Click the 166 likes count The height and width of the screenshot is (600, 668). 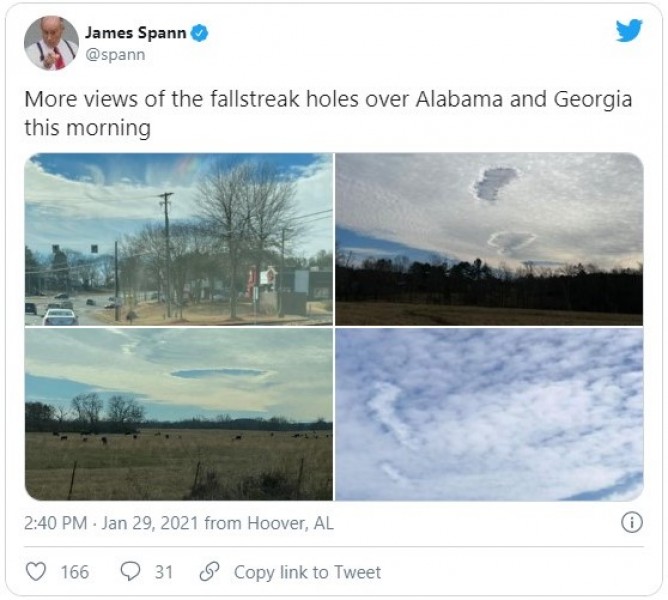click(74, 572)
